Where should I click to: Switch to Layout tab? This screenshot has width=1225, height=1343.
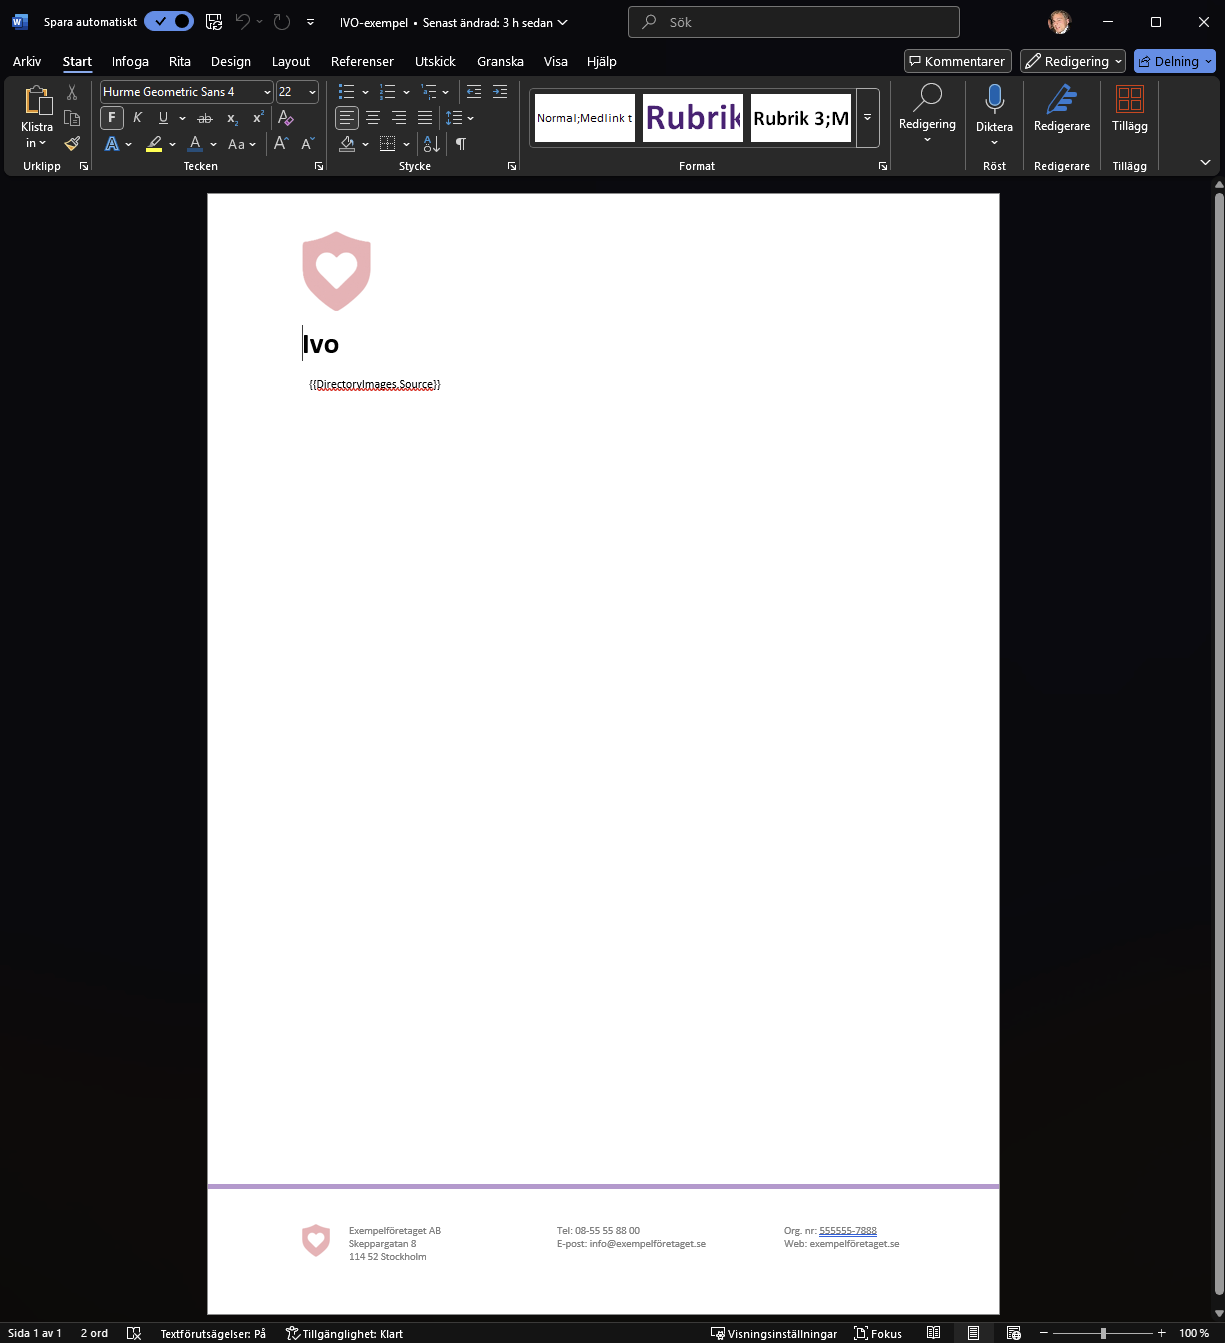click(291, 61)
